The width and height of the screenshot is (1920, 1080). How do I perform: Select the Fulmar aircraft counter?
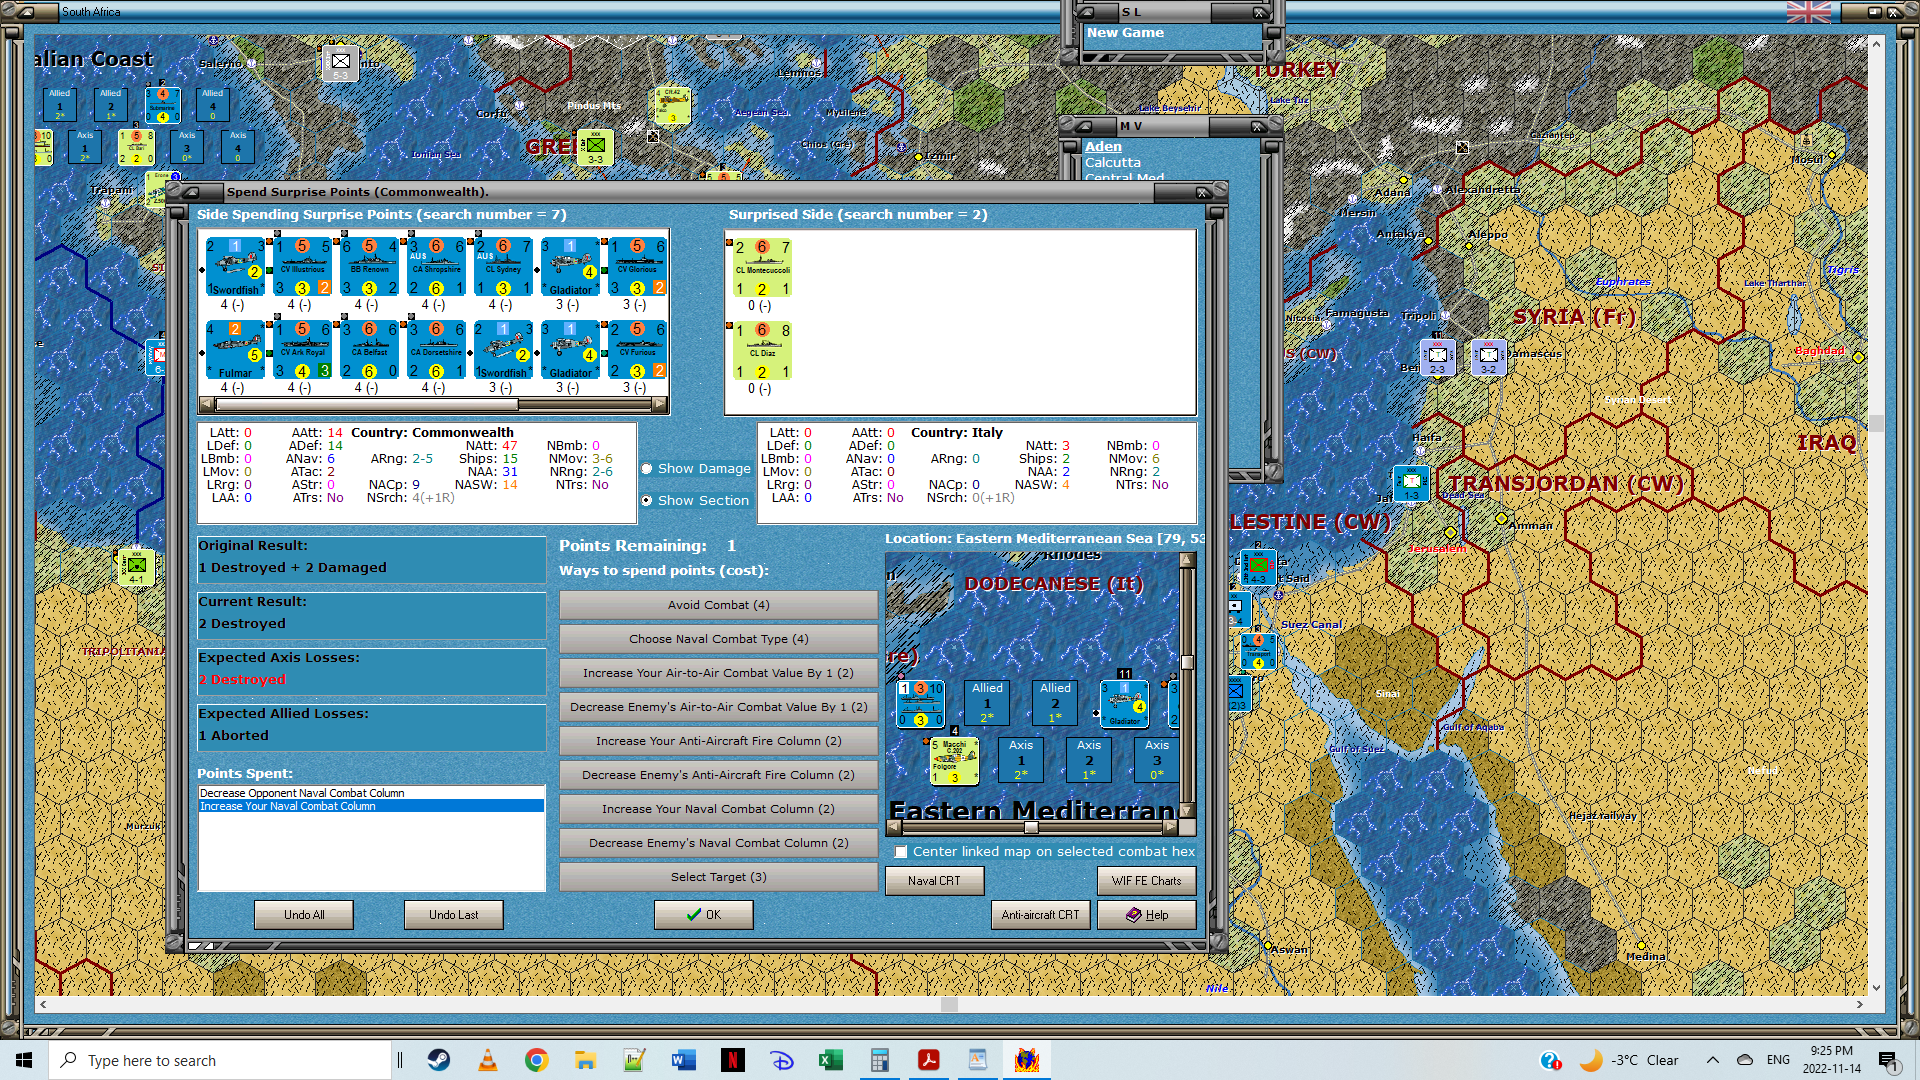[x=235, y=350]
